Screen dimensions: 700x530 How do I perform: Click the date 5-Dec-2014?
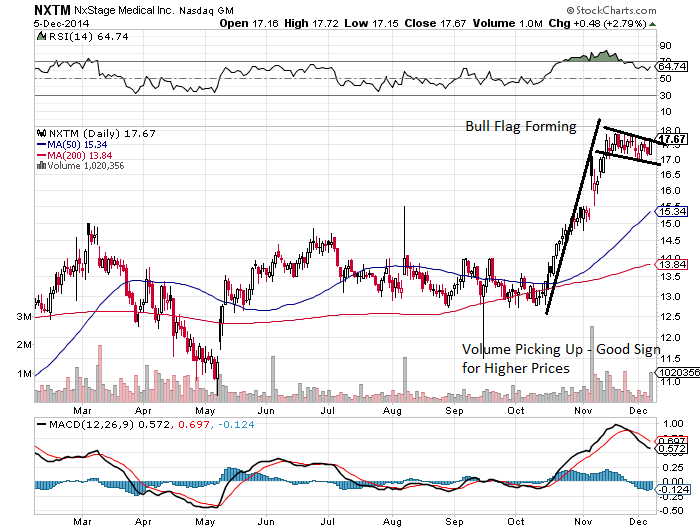point(62,24)
